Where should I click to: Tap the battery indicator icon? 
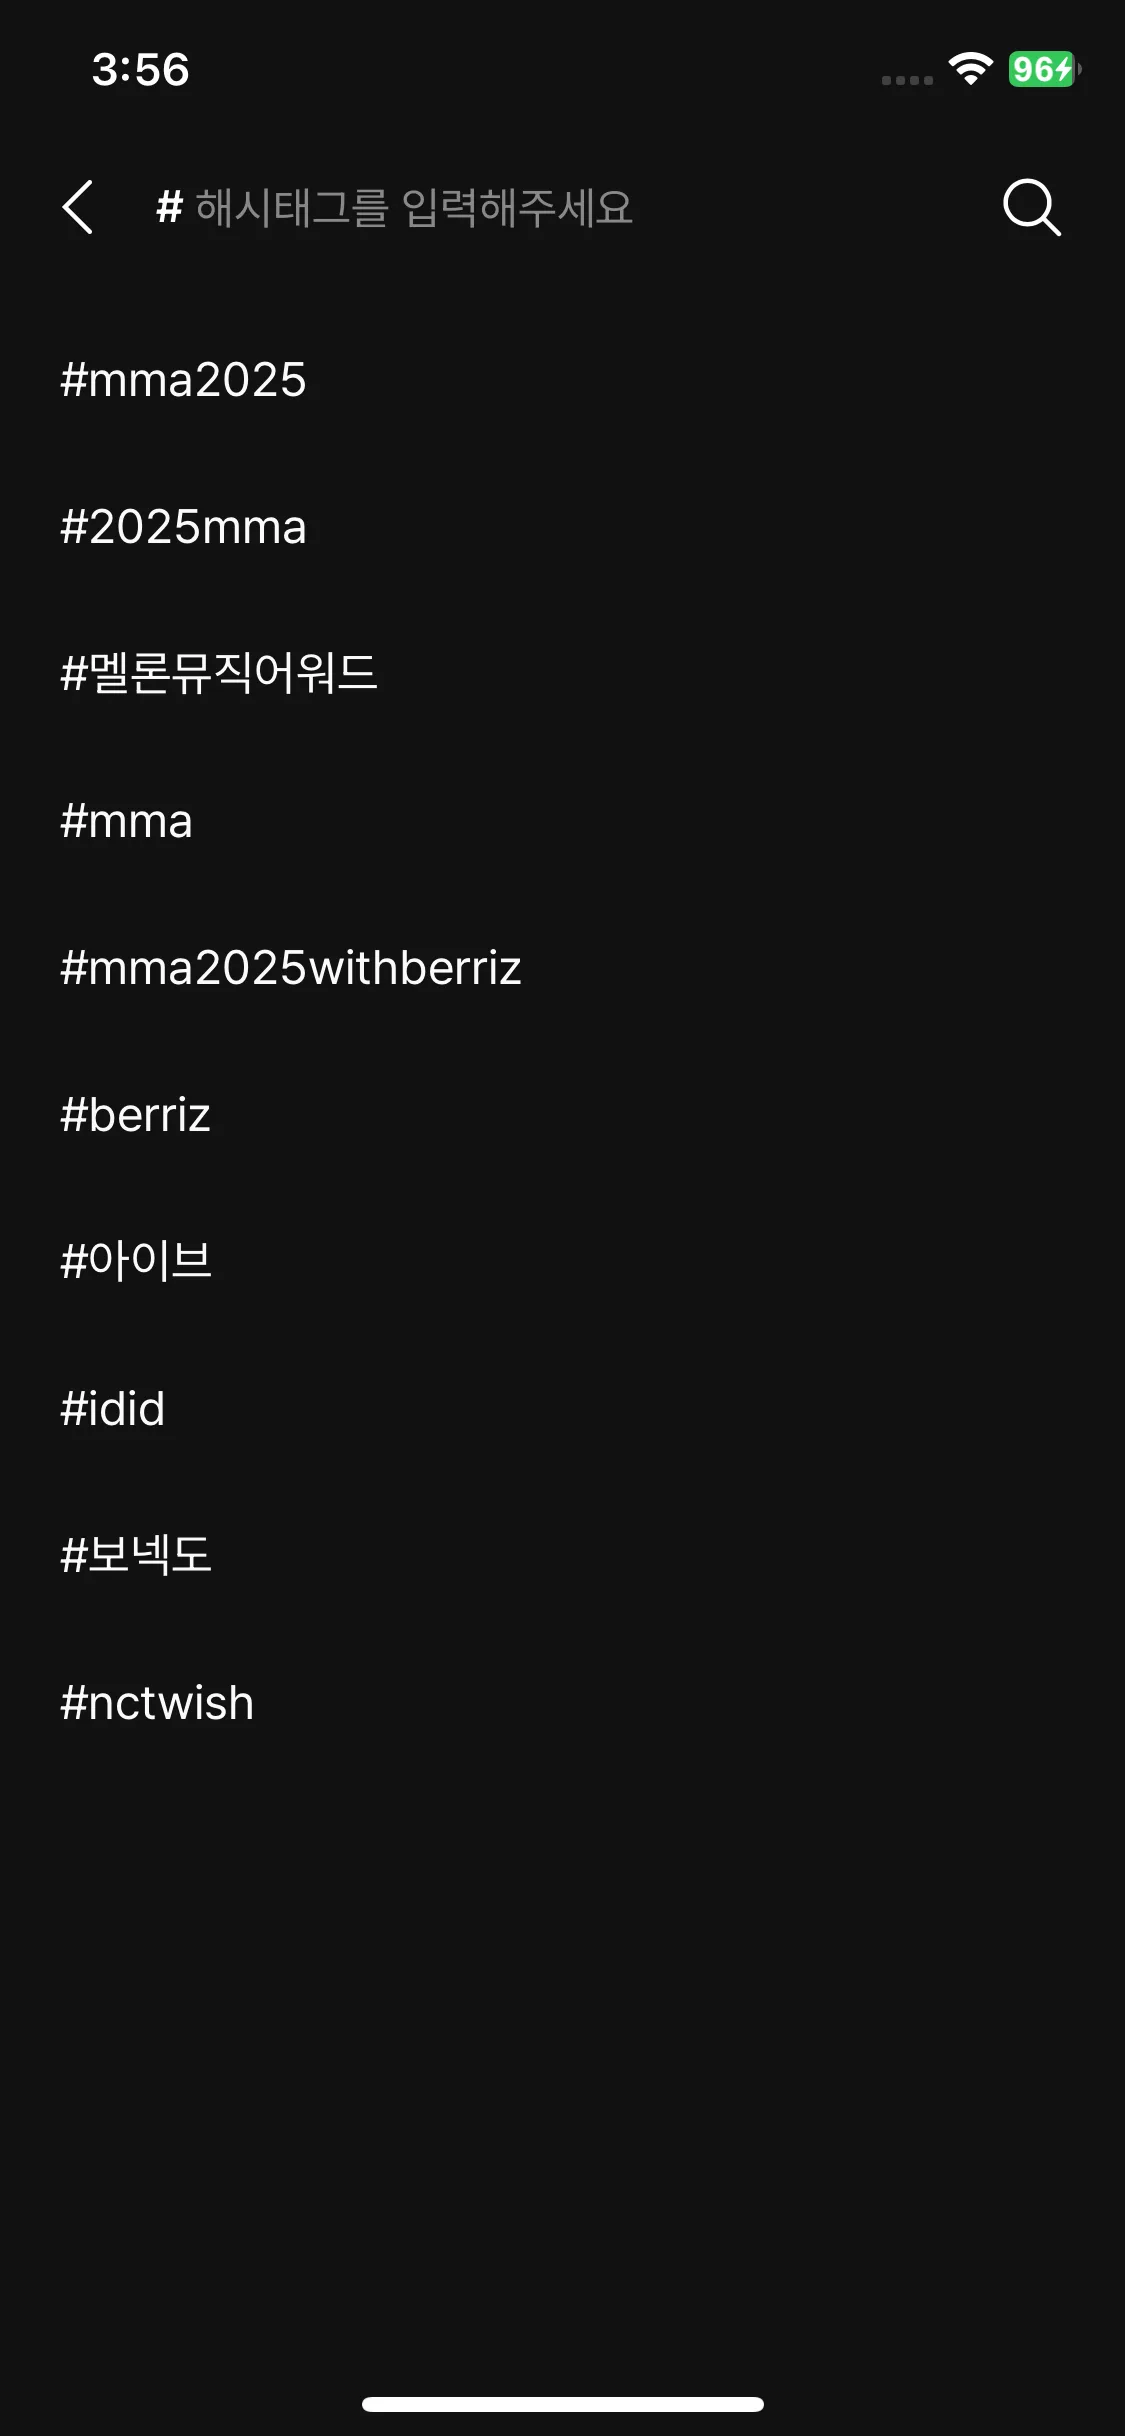point(1044,69)
